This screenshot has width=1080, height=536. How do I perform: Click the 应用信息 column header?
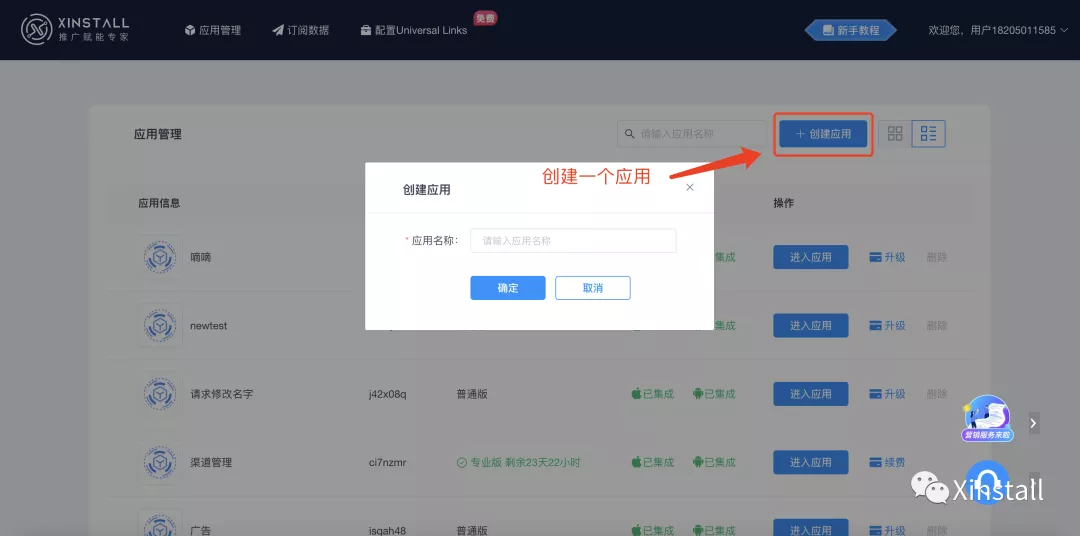point(159,203)
